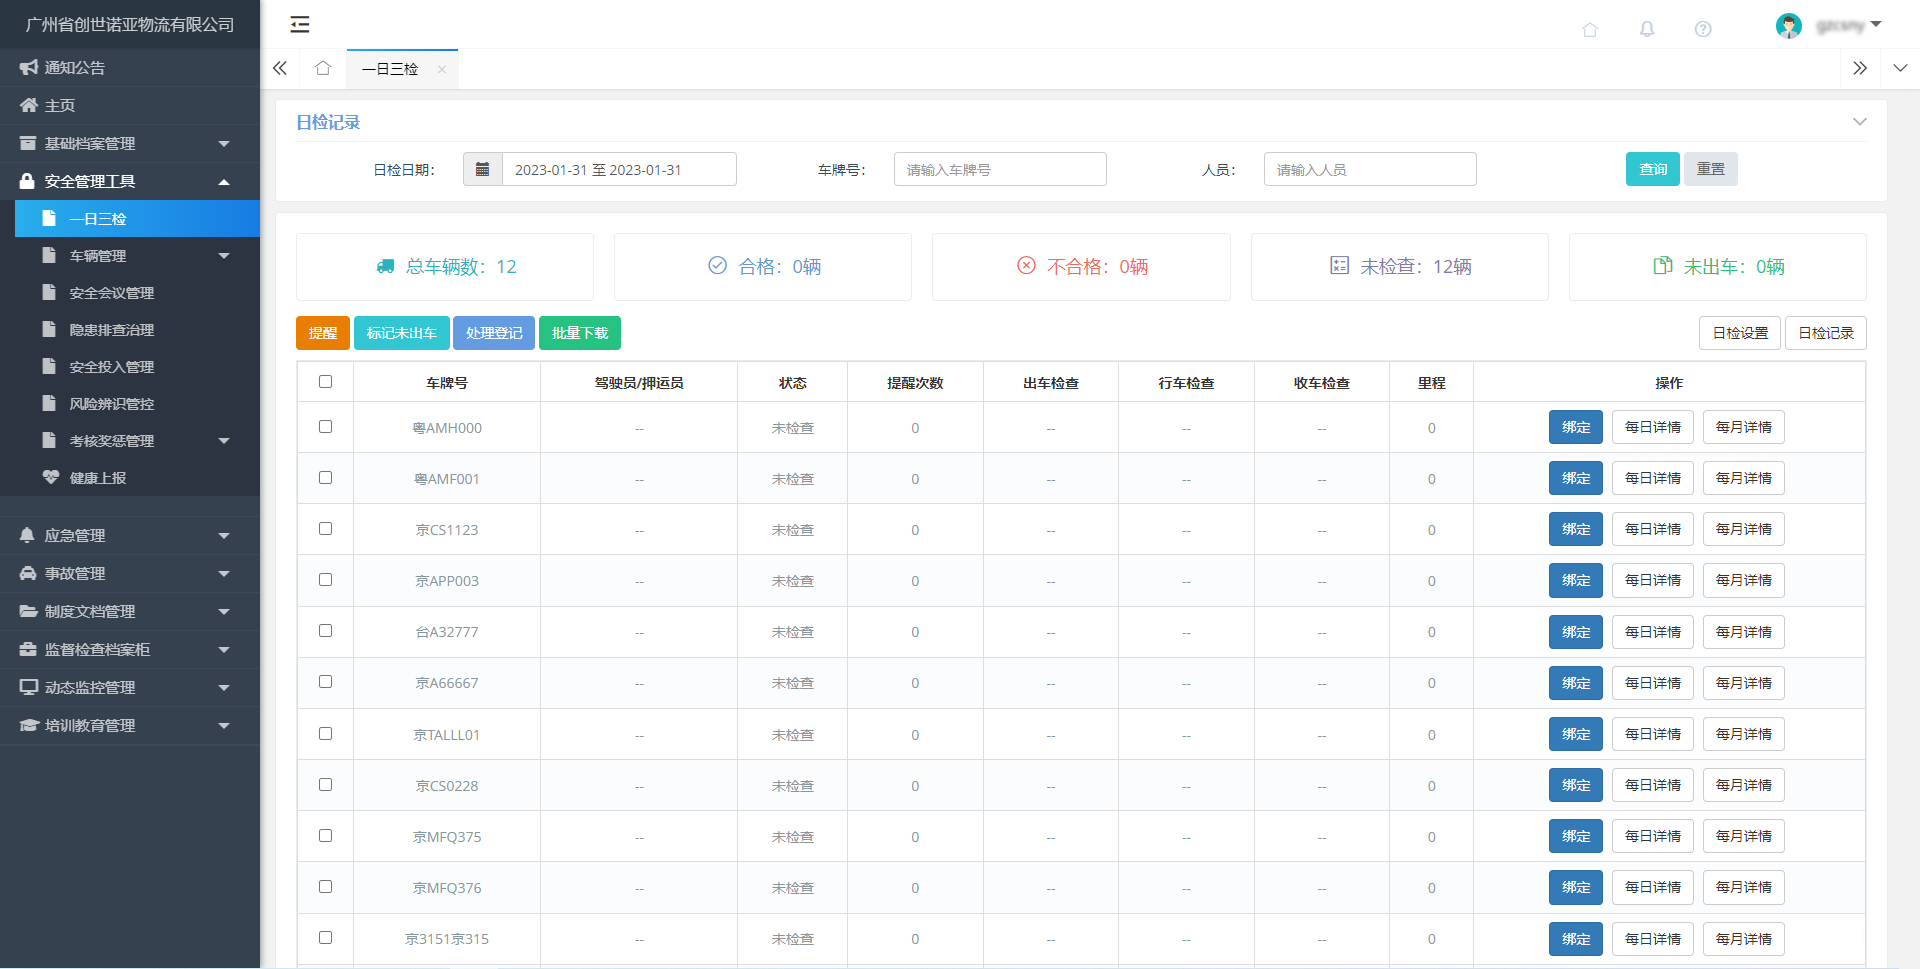Collapse the 日检记录 search panel
The width and height of the screenshot is (1920, 969).
click(x=1859, y=122)
